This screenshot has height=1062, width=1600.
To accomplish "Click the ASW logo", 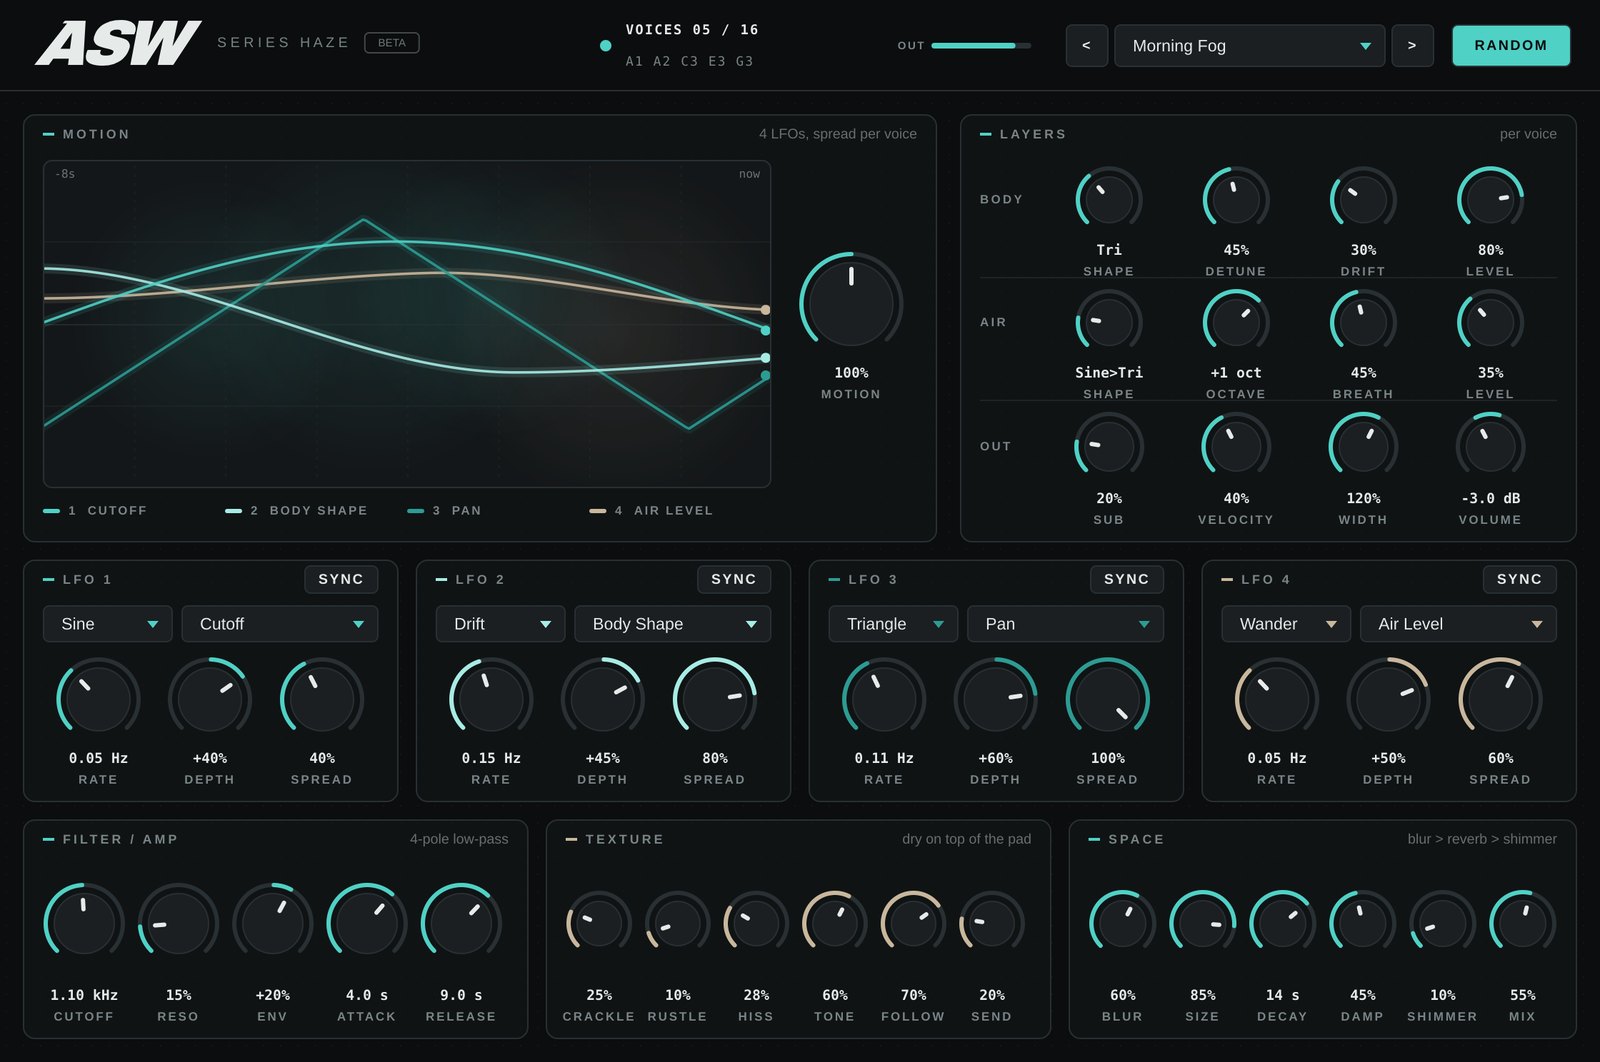I will pos(118,44).
